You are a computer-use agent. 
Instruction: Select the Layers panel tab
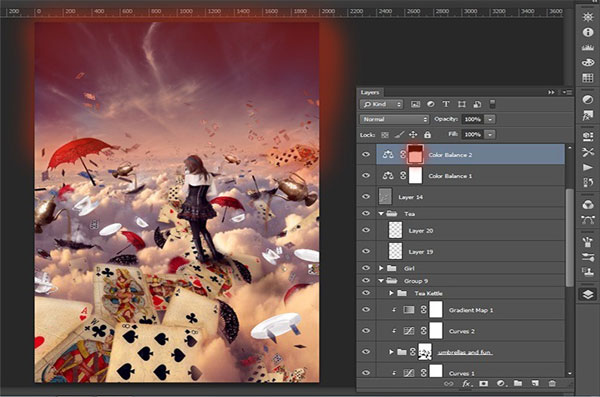pos(370,92)
